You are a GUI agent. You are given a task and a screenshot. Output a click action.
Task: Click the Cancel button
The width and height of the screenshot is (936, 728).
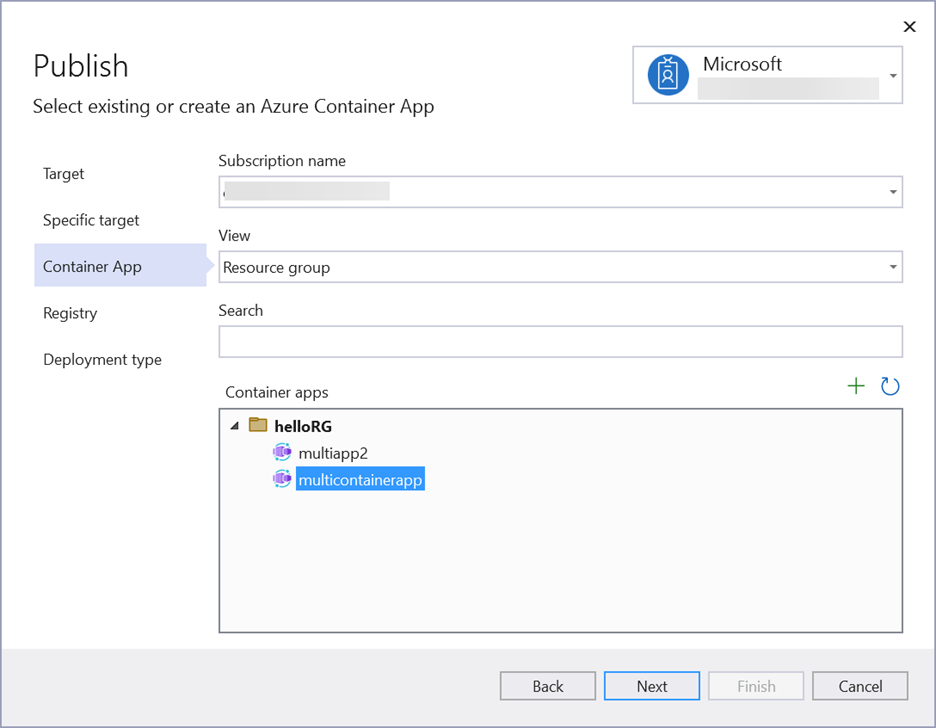pos(860,686)
